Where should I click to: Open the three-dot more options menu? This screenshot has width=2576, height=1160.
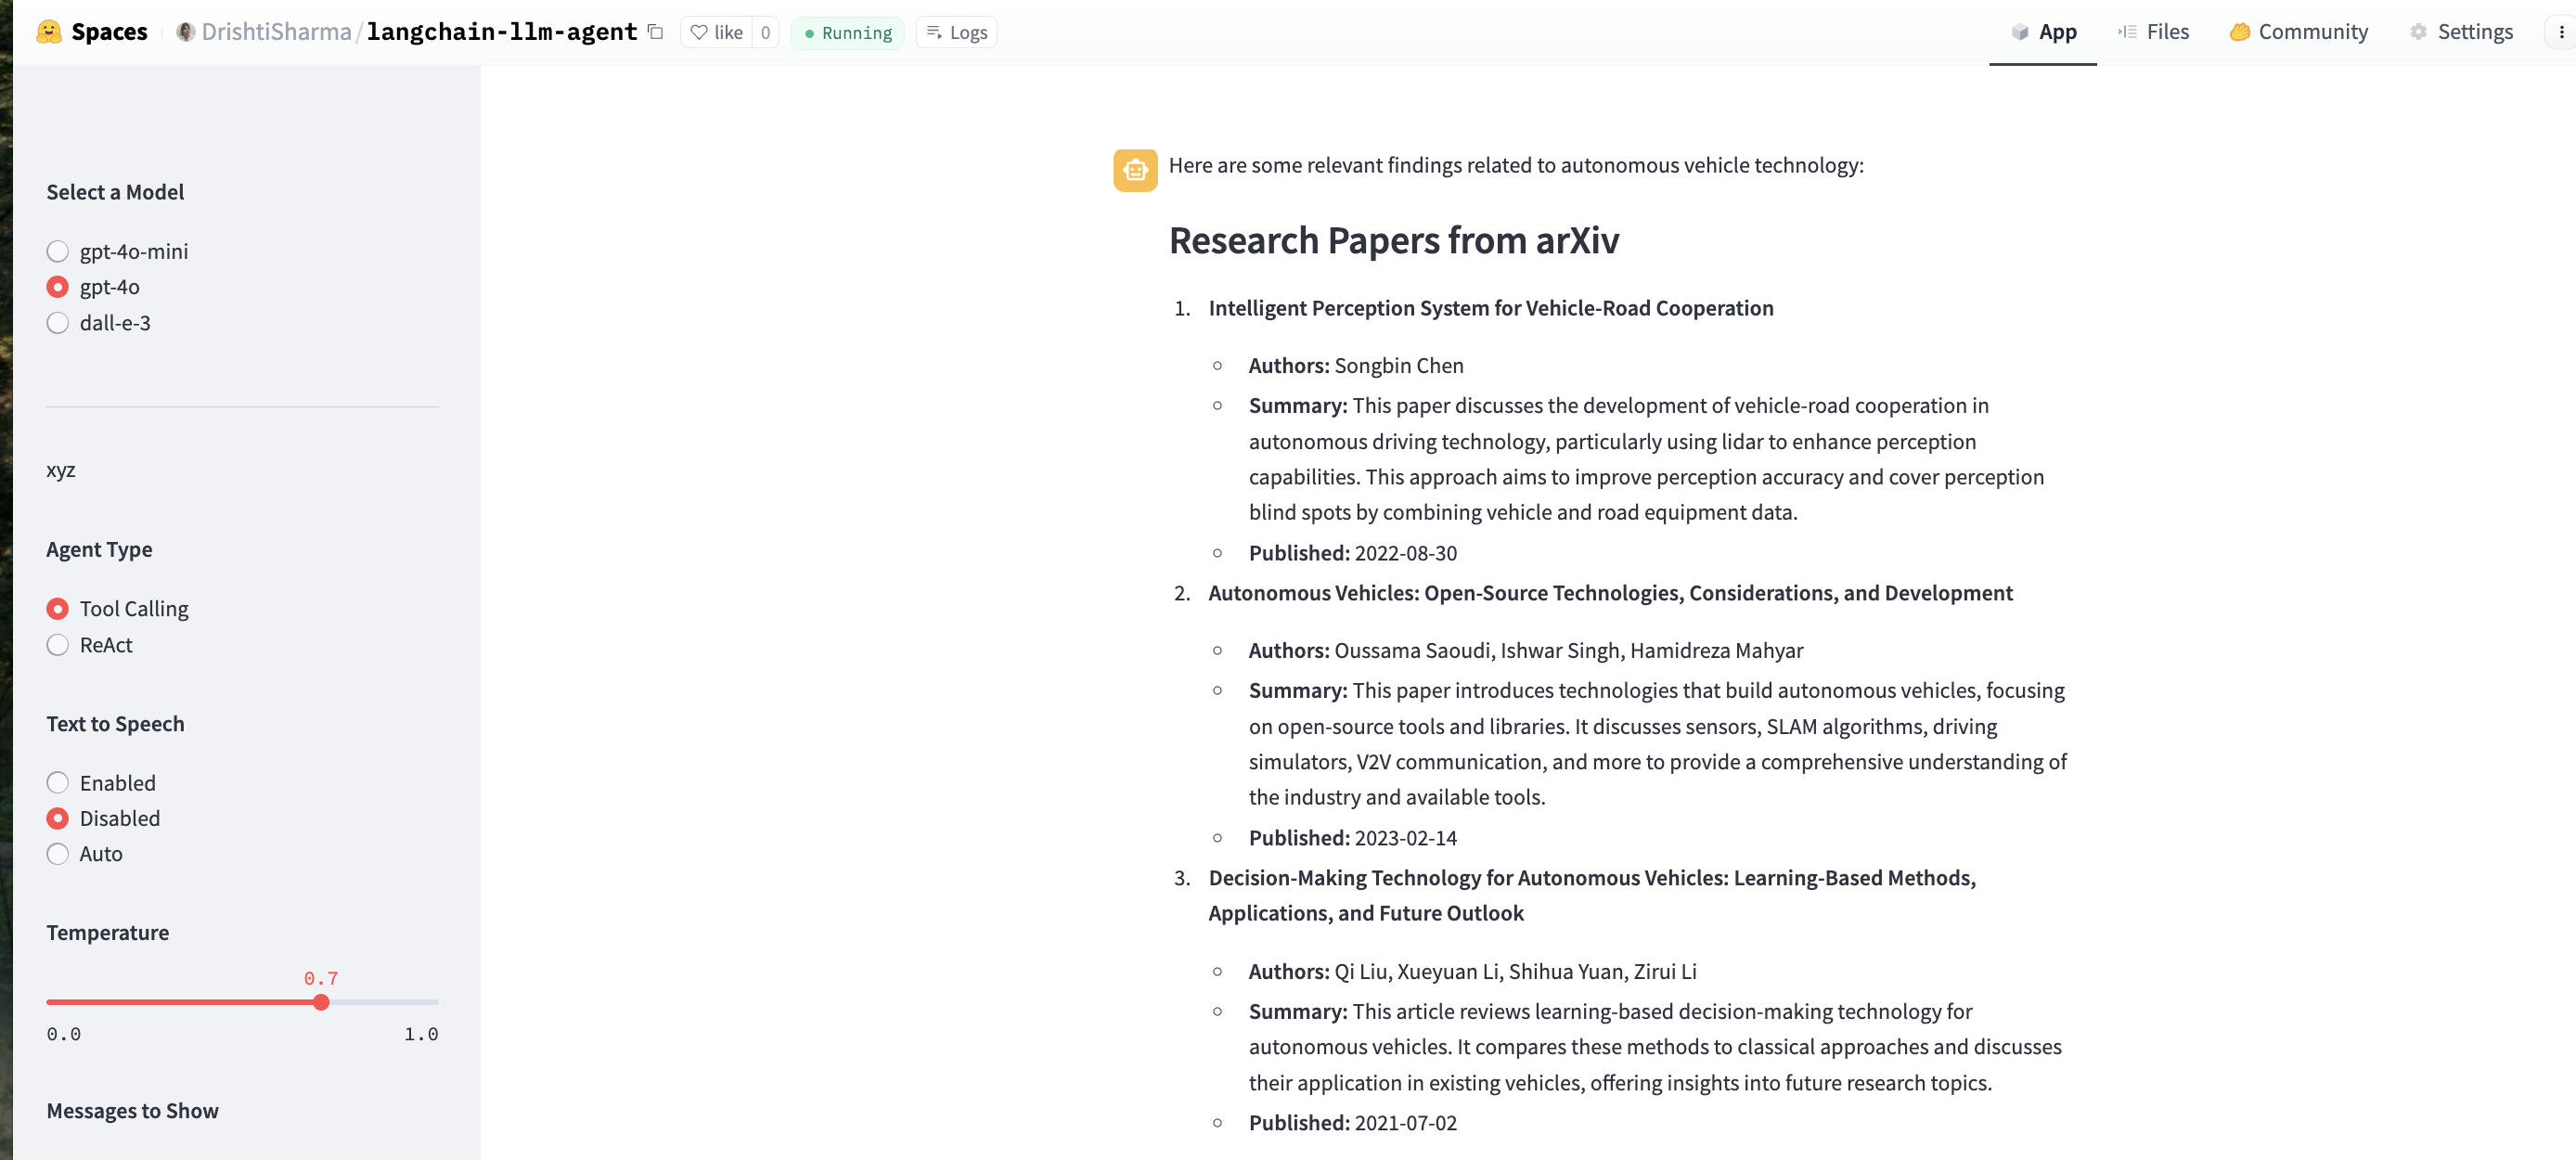coord(2561,32)
